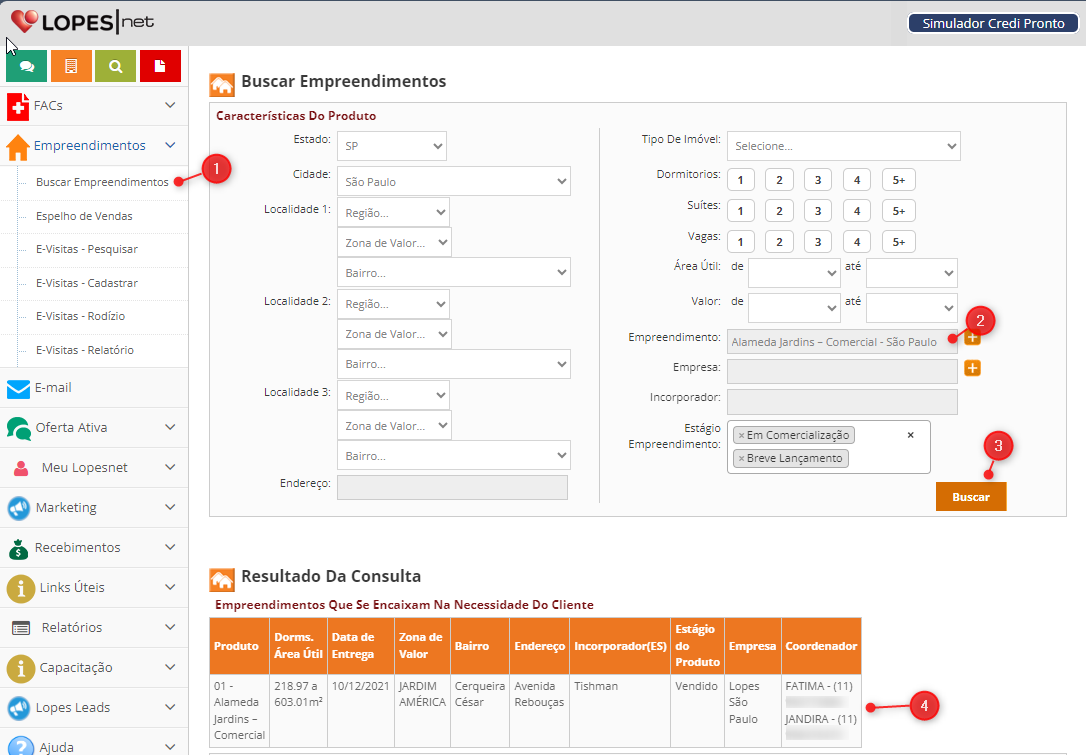The image size is (1086, 755).
Task: Click the olive green search icon
Action: click(116, 66)
